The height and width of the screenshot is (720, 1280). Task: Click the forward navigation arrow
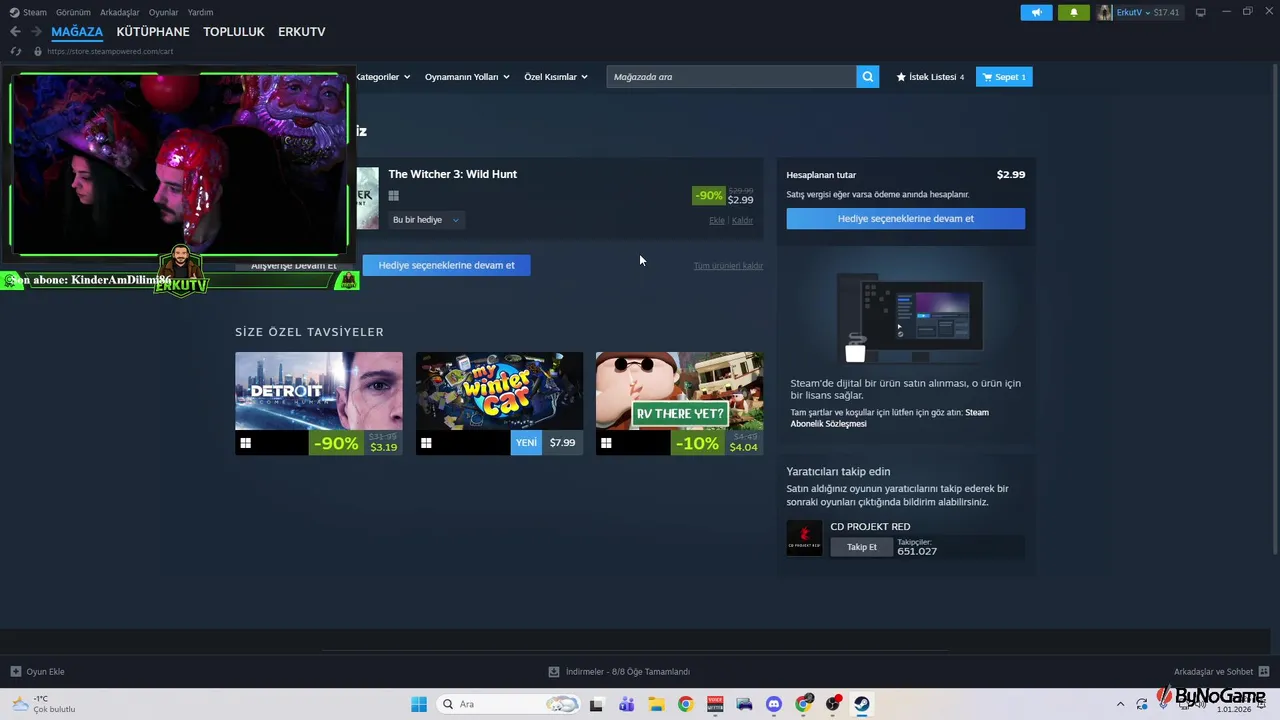pyautogui.click(x=37, y=32)
